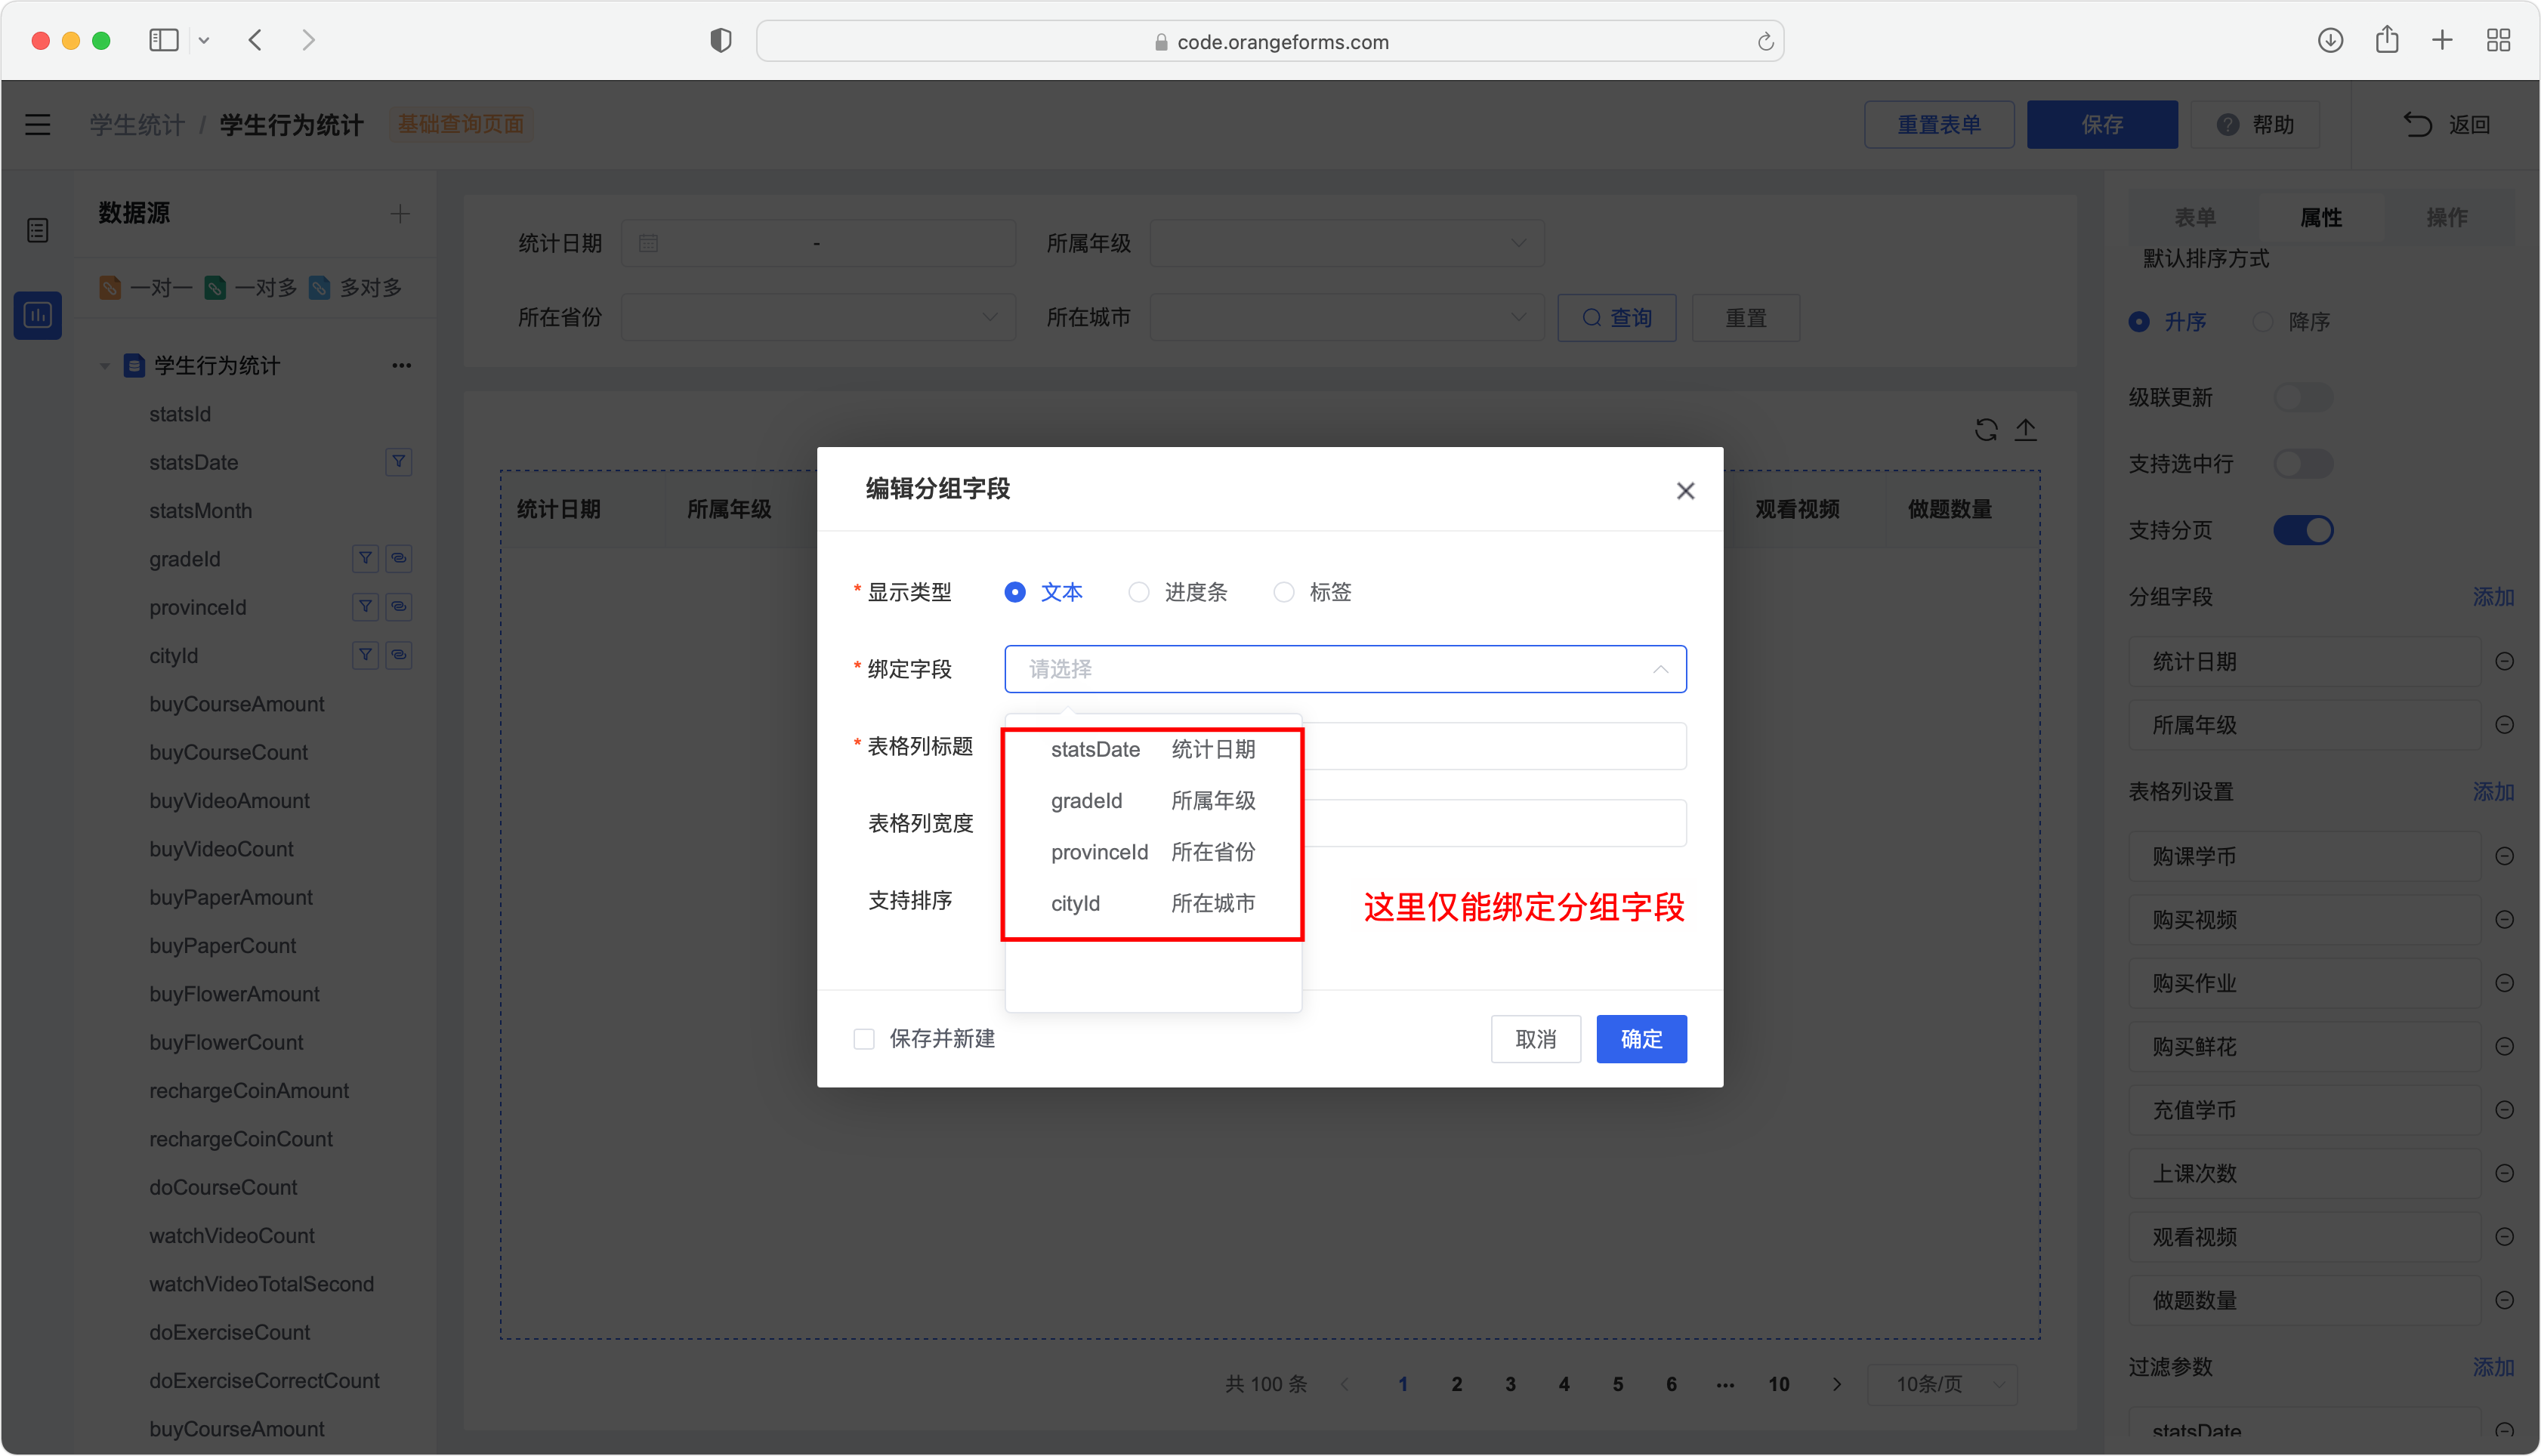Click link icon next to cityId
The height and width of the screenshot is (1456, 2541).
[x=399, y=655]
